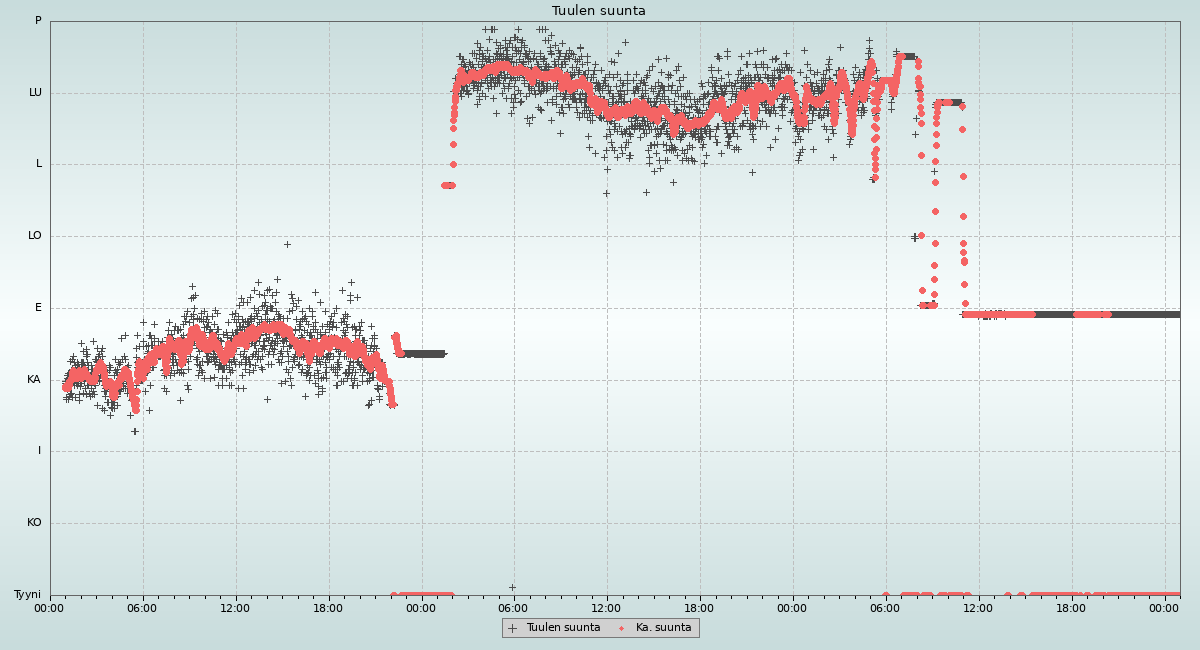Click the isolated plus data point near the LO gridline
This screenshot has width=1200, height=650.
pos(287,244)
